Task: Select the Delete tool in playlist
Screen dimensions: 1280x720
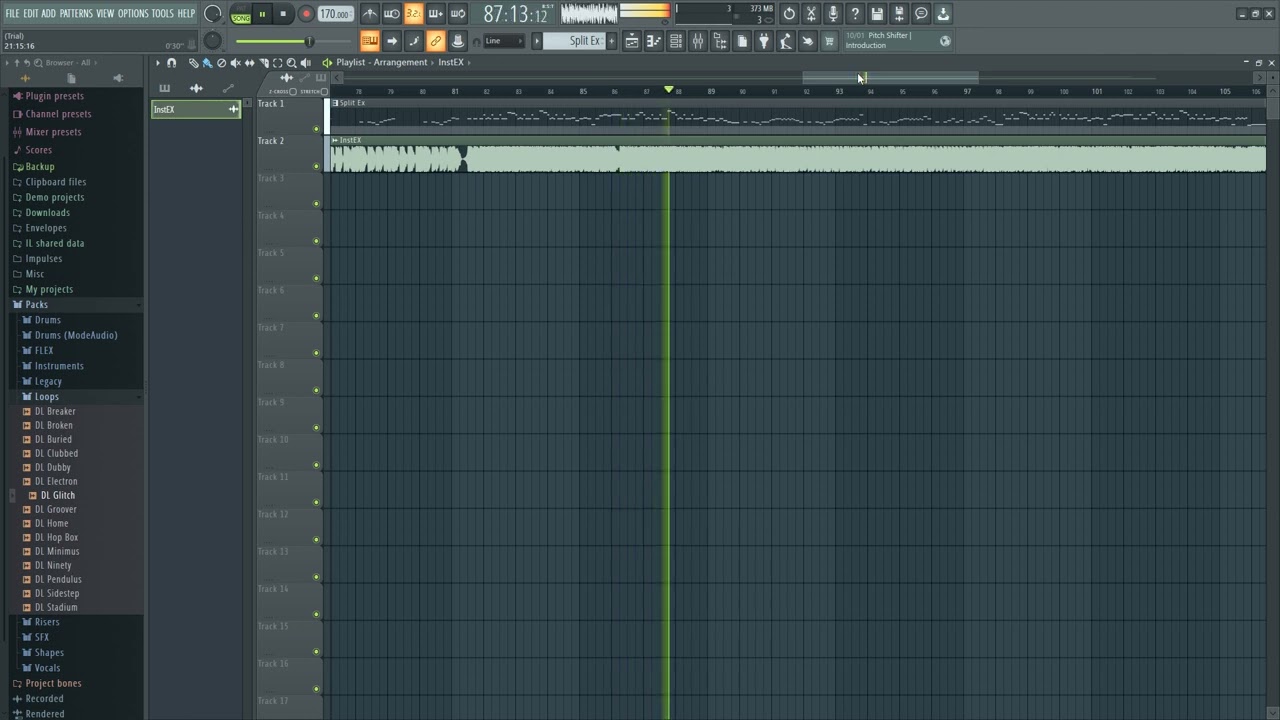Action: click(x=221, y=63)
